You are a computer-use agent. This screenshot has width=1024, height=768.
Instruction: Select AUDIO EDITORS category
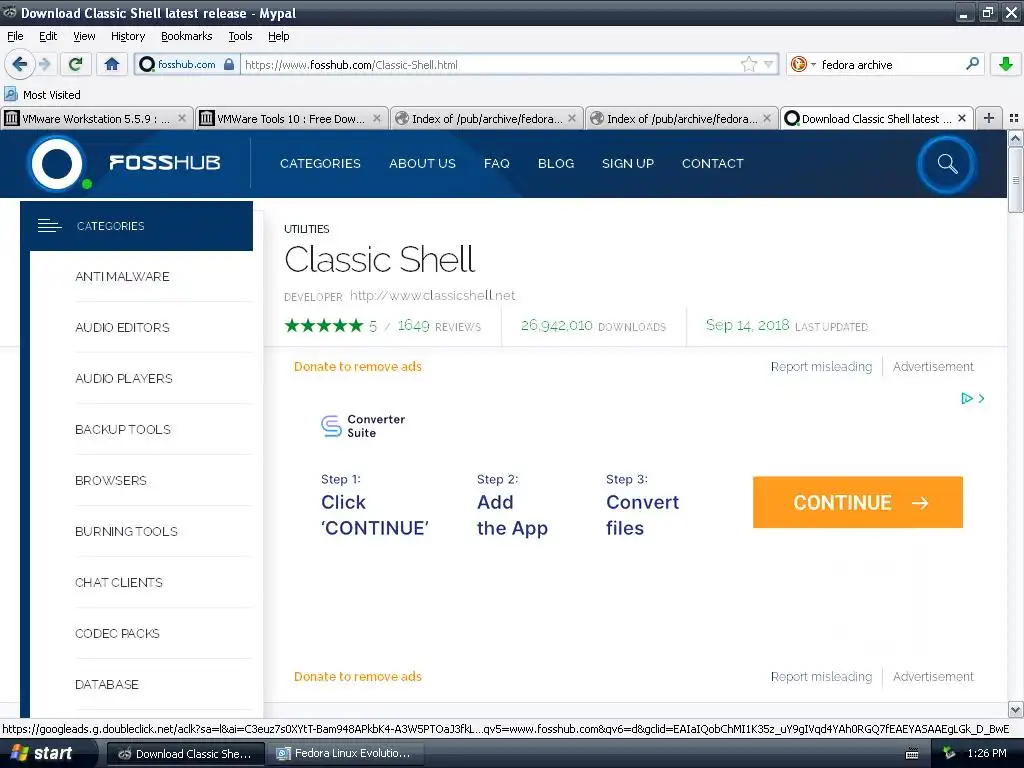point(122,327)
